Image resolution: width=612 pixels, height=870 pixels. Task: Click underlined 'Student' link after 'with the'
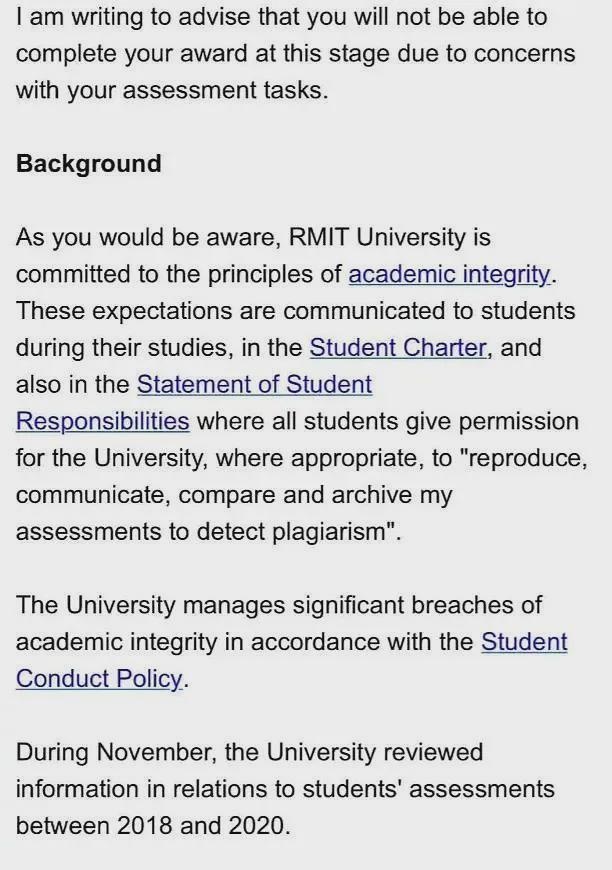click(x=524, y=642)
